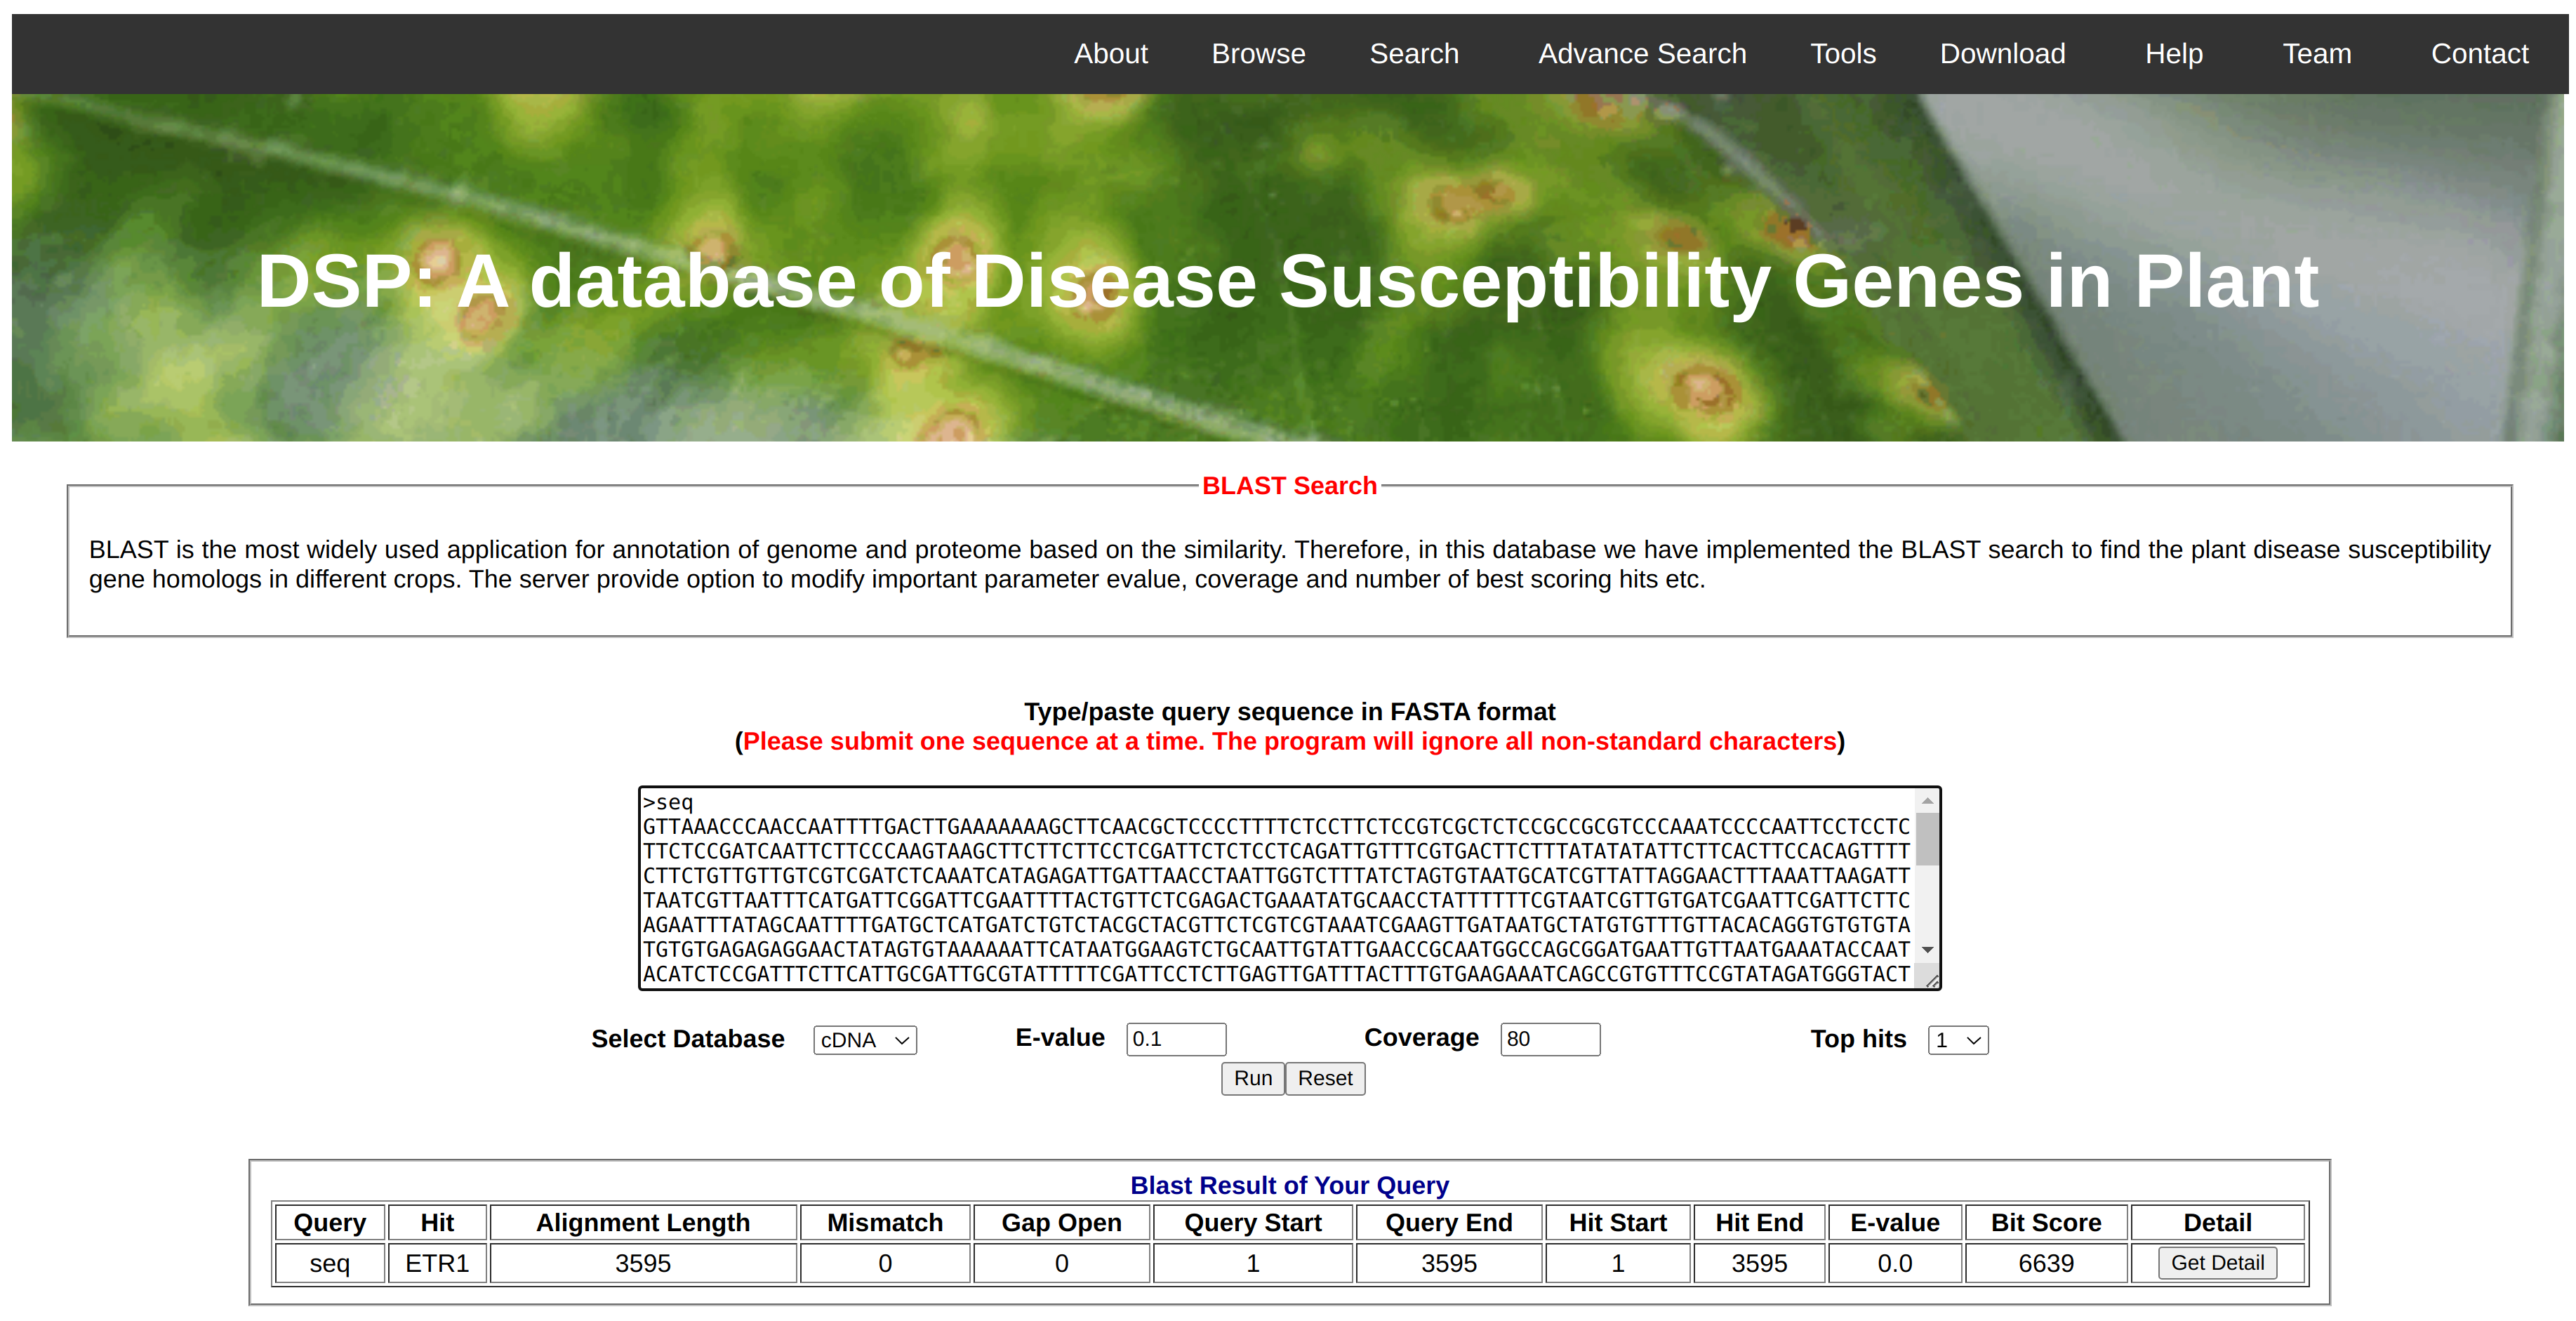
Task: Focus the Coverage input field
Action: click(1549, 1039)
